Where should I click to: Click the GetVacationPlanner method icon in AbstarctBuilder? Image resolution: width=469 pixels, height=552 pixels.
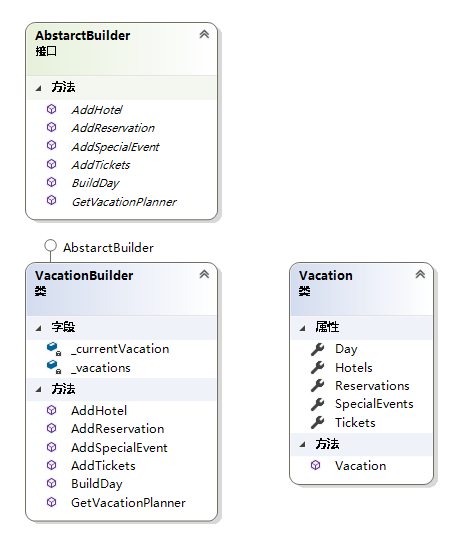pos(51,200)
